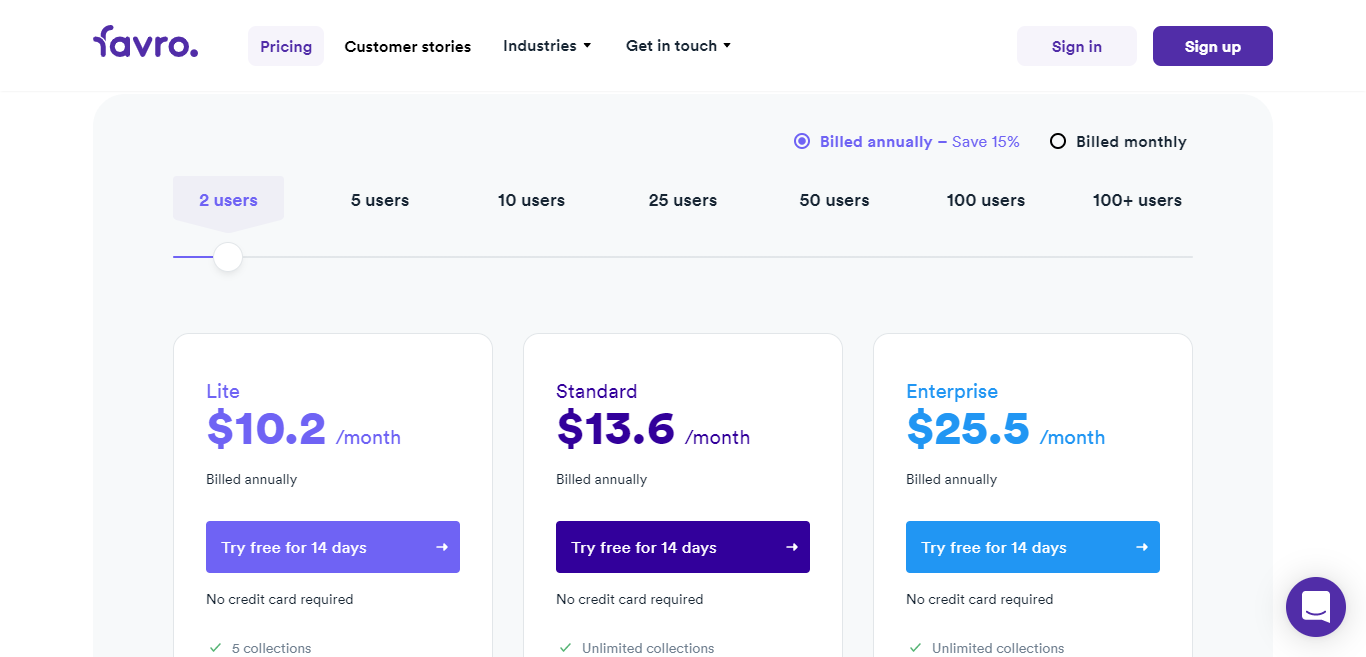1366x657 pixels.
Task: Pick the 10 users tier
Action: pyautogui.click(x=531, y=200)
